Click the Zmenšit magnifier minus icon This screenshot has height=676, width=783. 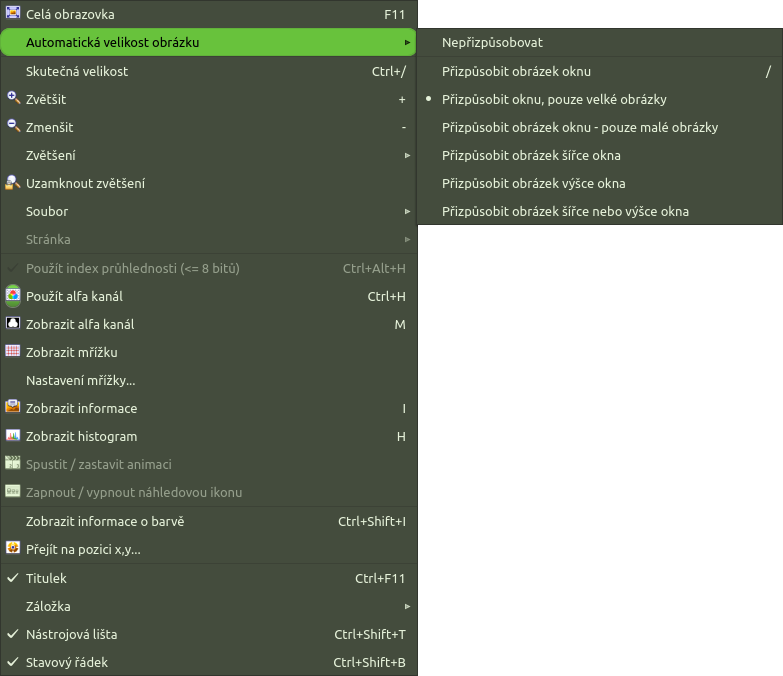[x=13, y=126]
